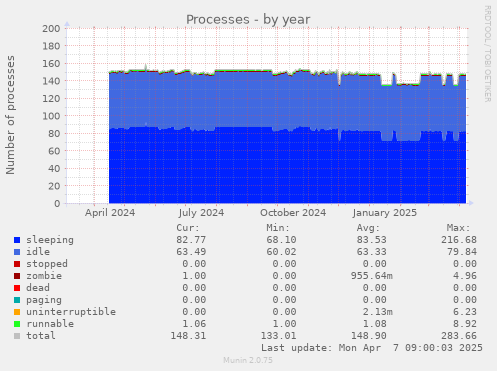This screenshot has height=371, width=497.
Task: Click the 160 y-axis tick label
Action: click(x=51, y=63)
